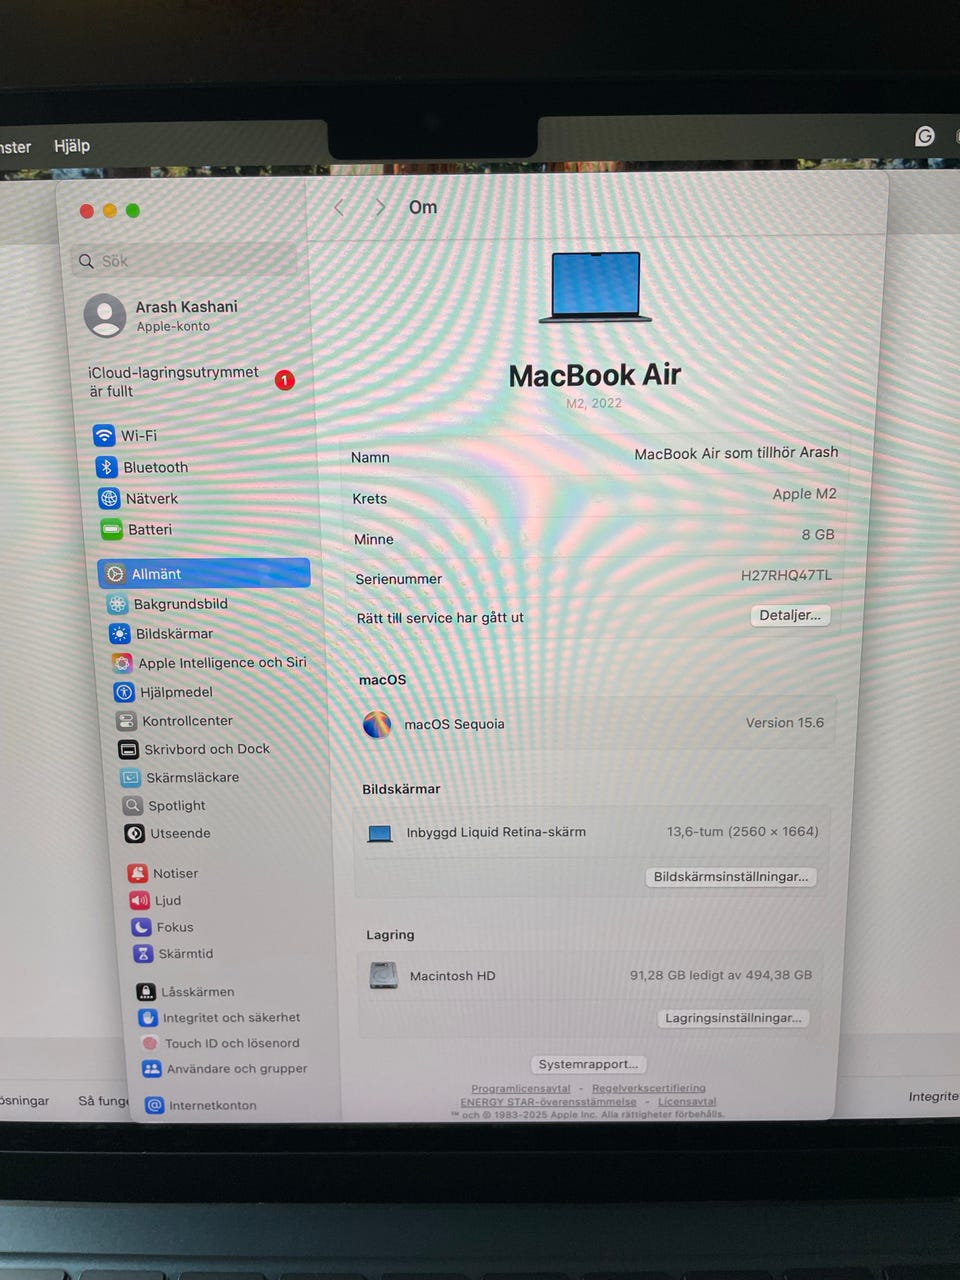Select serial number H27RHQ47TL
The height and width of the screenshot is (1280, 960).
(786, 575)
